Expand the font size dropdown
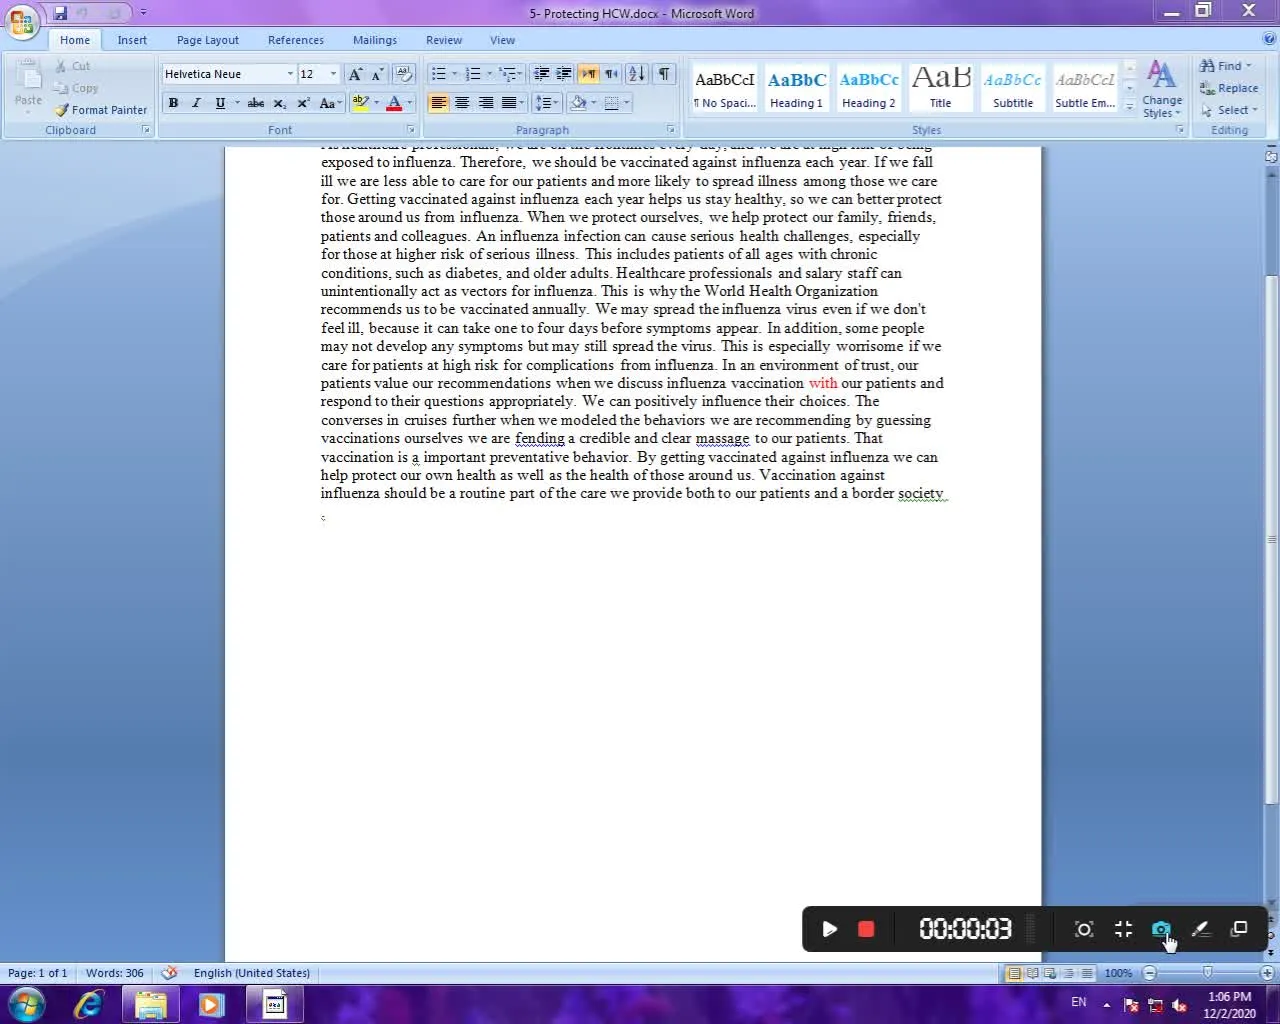This screenshot has width=1280, height=1024. 333,74
